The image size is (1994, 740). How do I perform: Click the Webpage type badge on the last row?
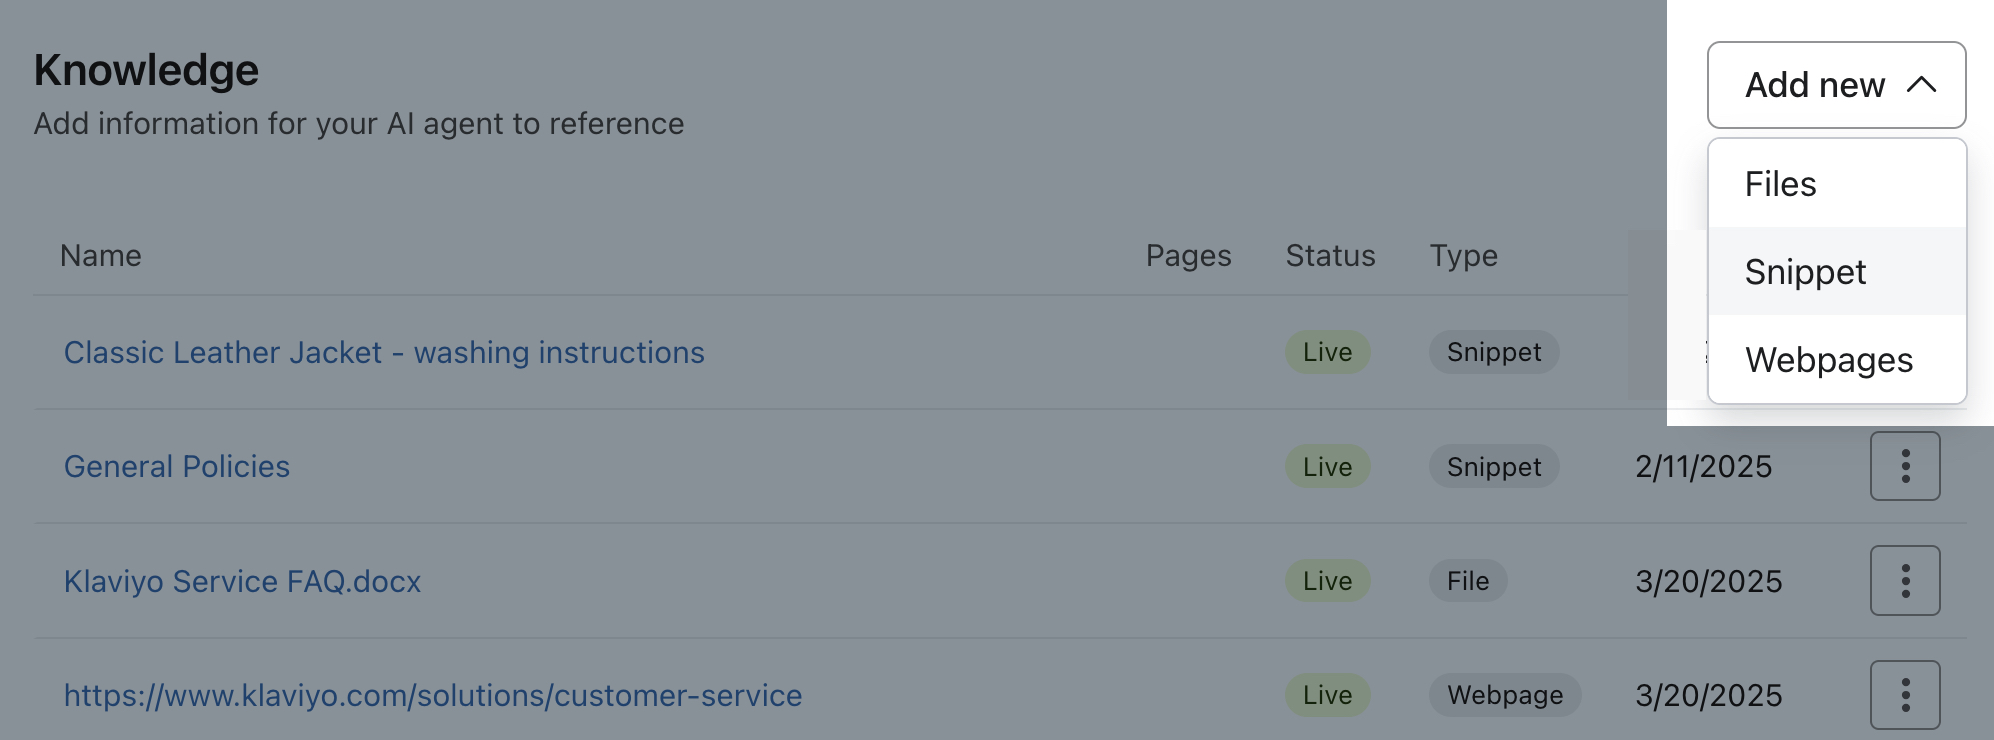1504,694
